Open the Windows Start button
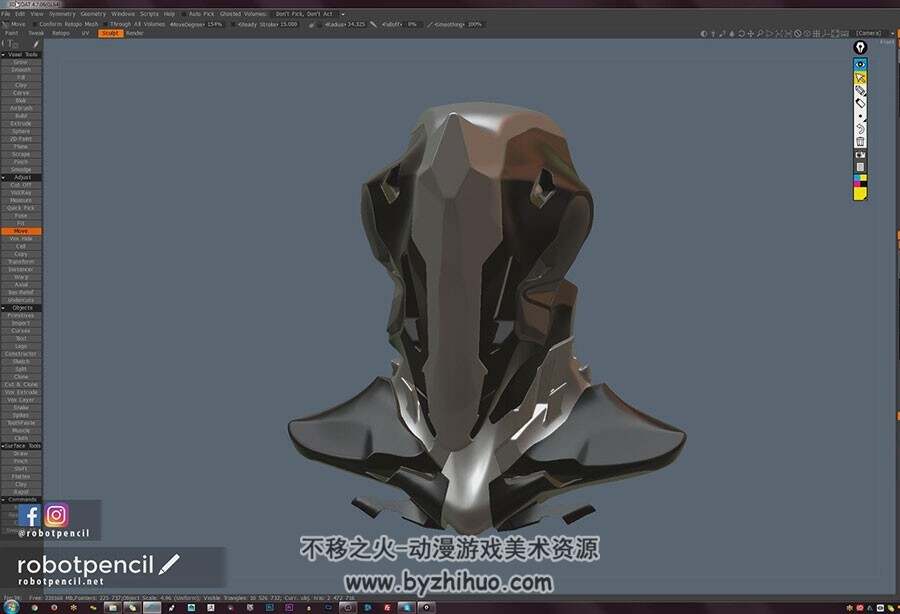 click(10, 607)
